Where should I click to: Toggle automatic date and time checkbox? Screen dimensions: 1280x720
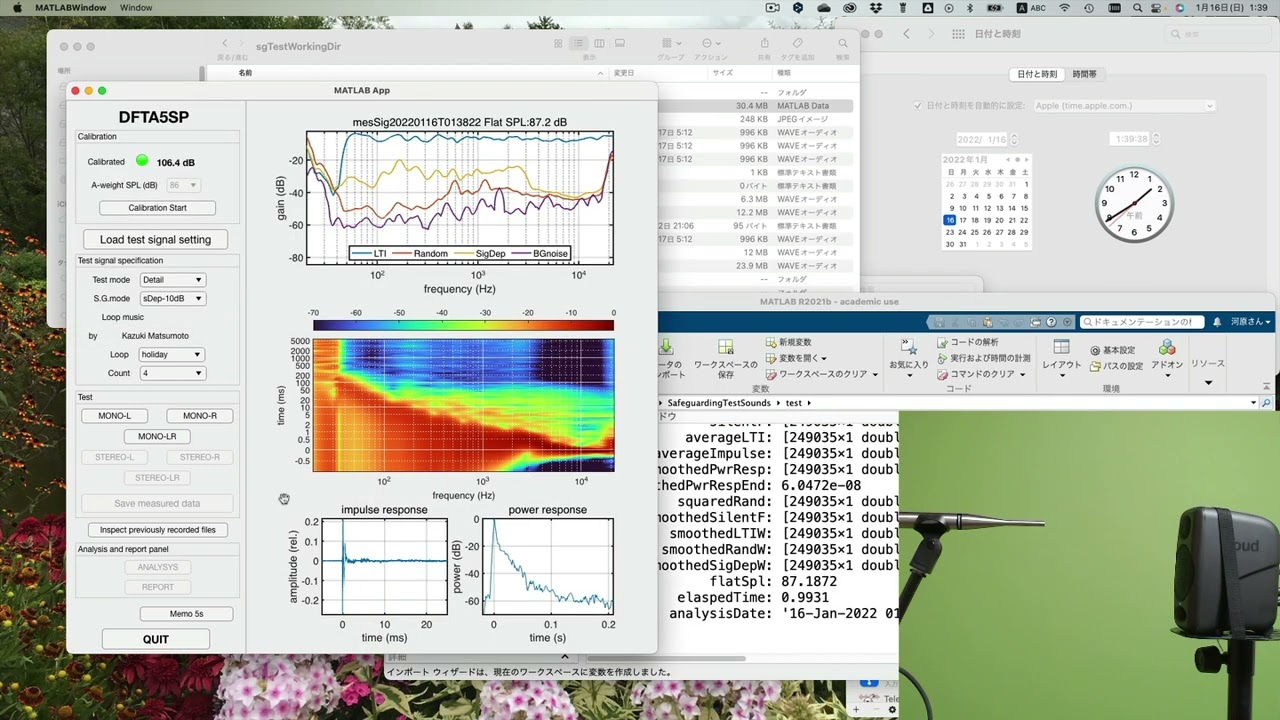pos(918,106)
